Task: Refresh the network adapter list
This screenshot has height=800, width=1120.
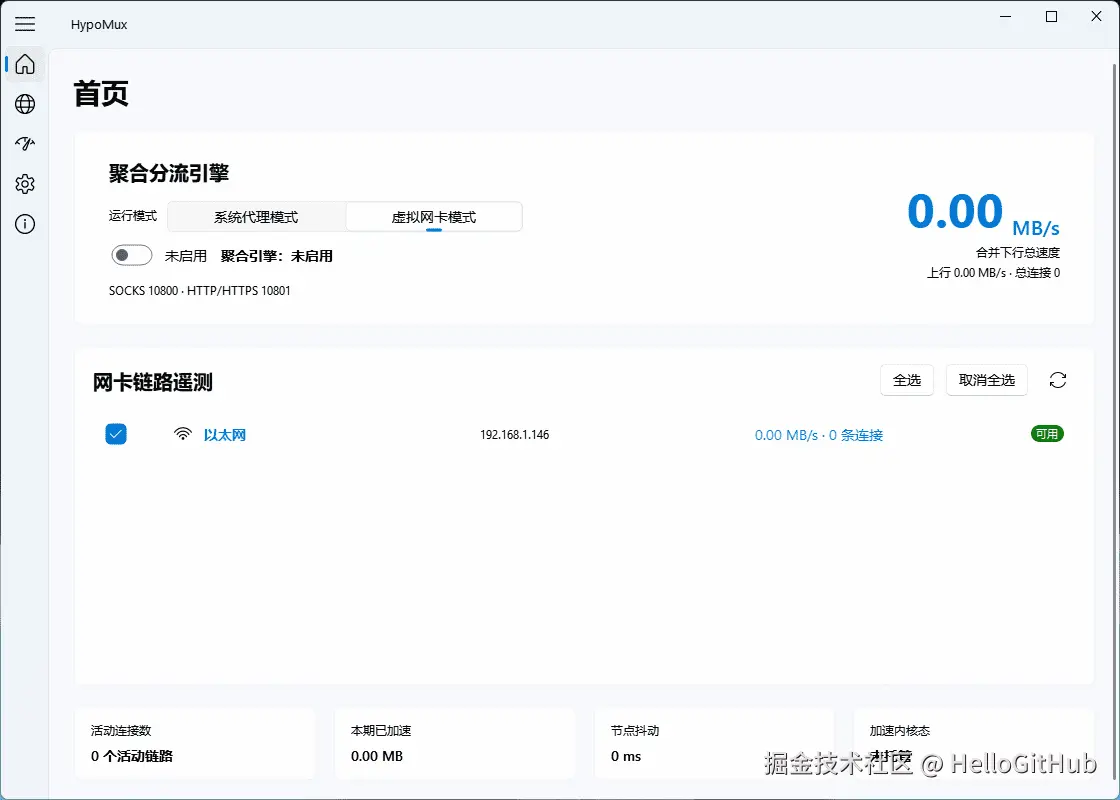Action: [x=1058, y=380]
